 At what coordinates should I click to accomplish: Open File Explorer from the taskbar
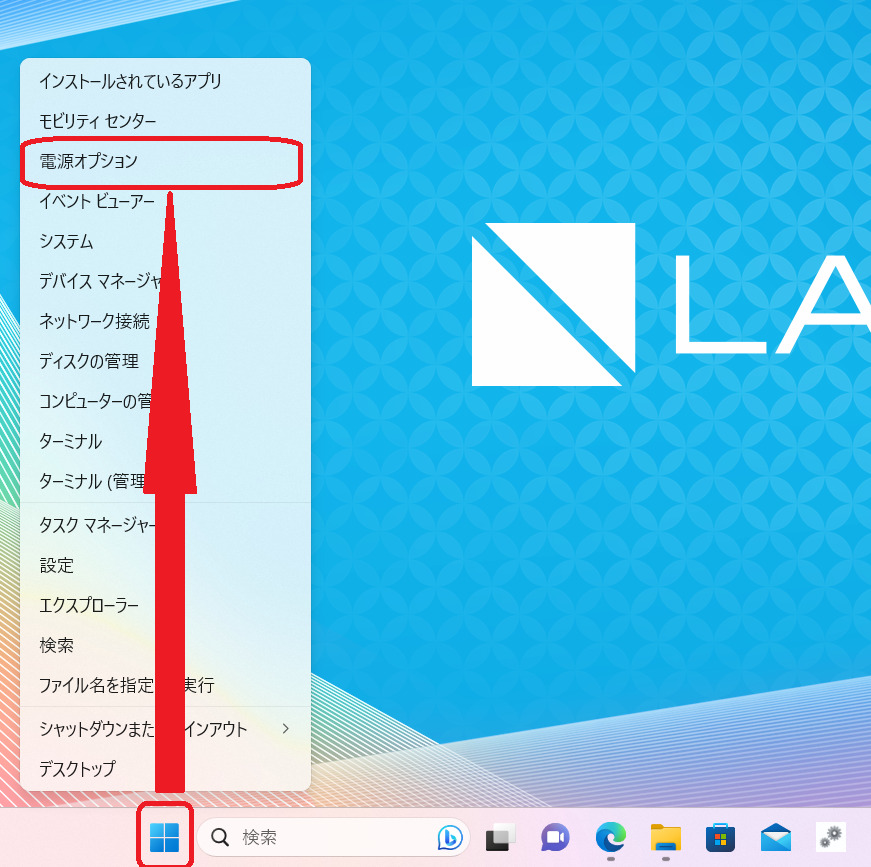665,837
